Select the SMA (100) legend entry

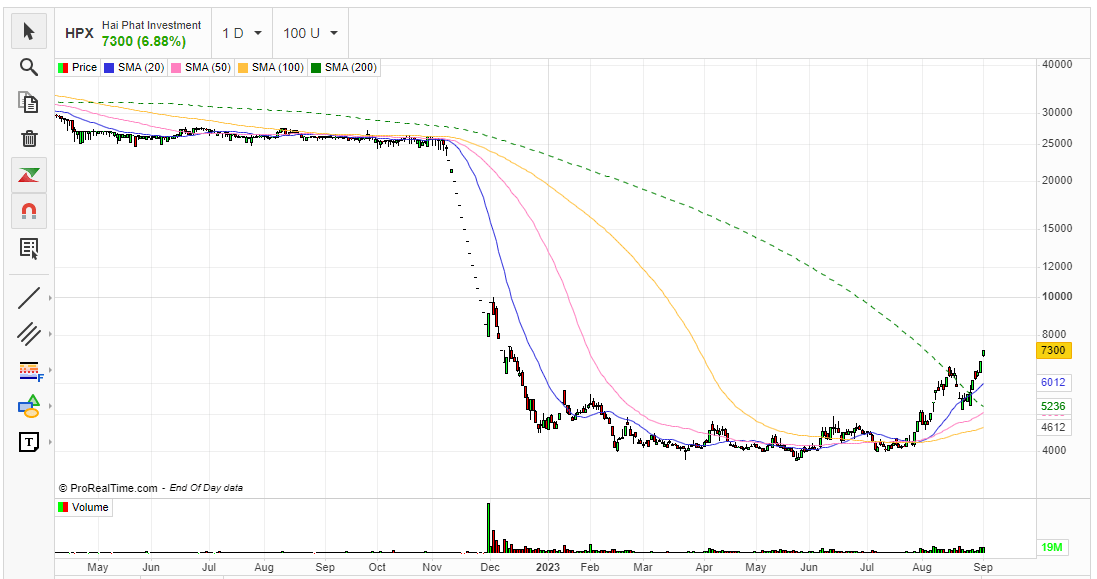270,67
